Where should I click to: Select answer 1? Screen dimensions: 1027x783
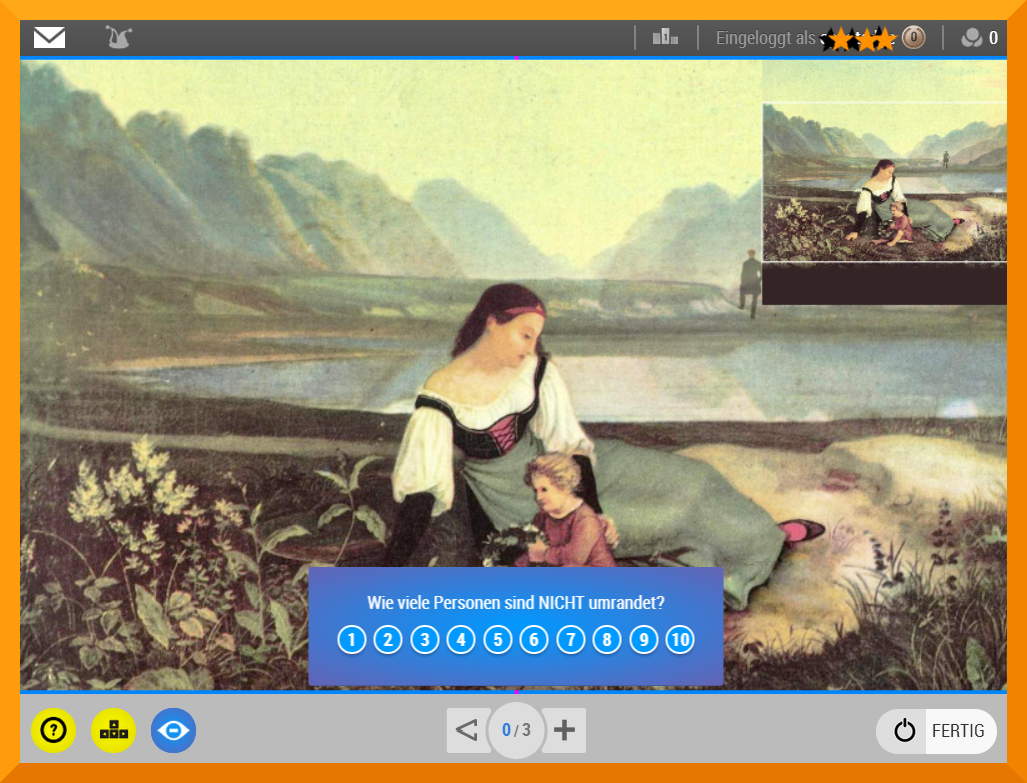(352, 640)
